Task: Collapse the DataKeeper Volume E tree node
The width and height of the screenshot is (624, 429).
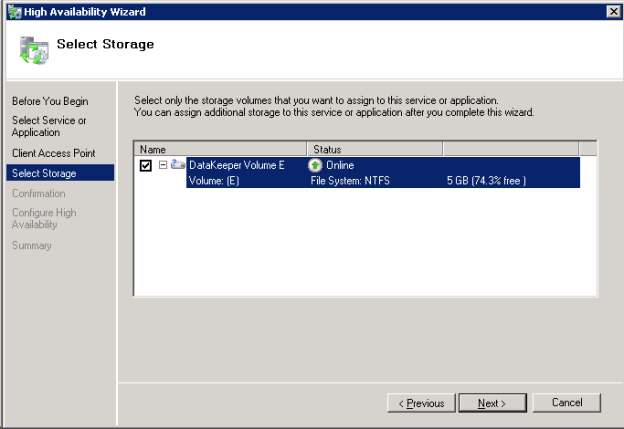Action: [x=163, y=165]
